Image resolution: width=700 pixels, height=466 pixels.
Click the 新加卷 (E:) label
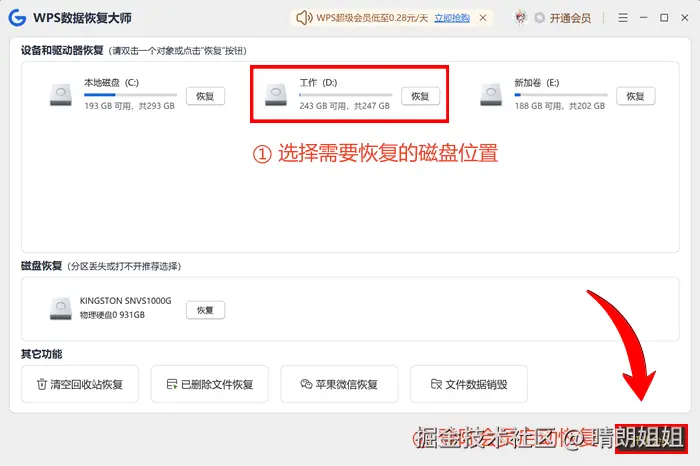click(537, 83)
